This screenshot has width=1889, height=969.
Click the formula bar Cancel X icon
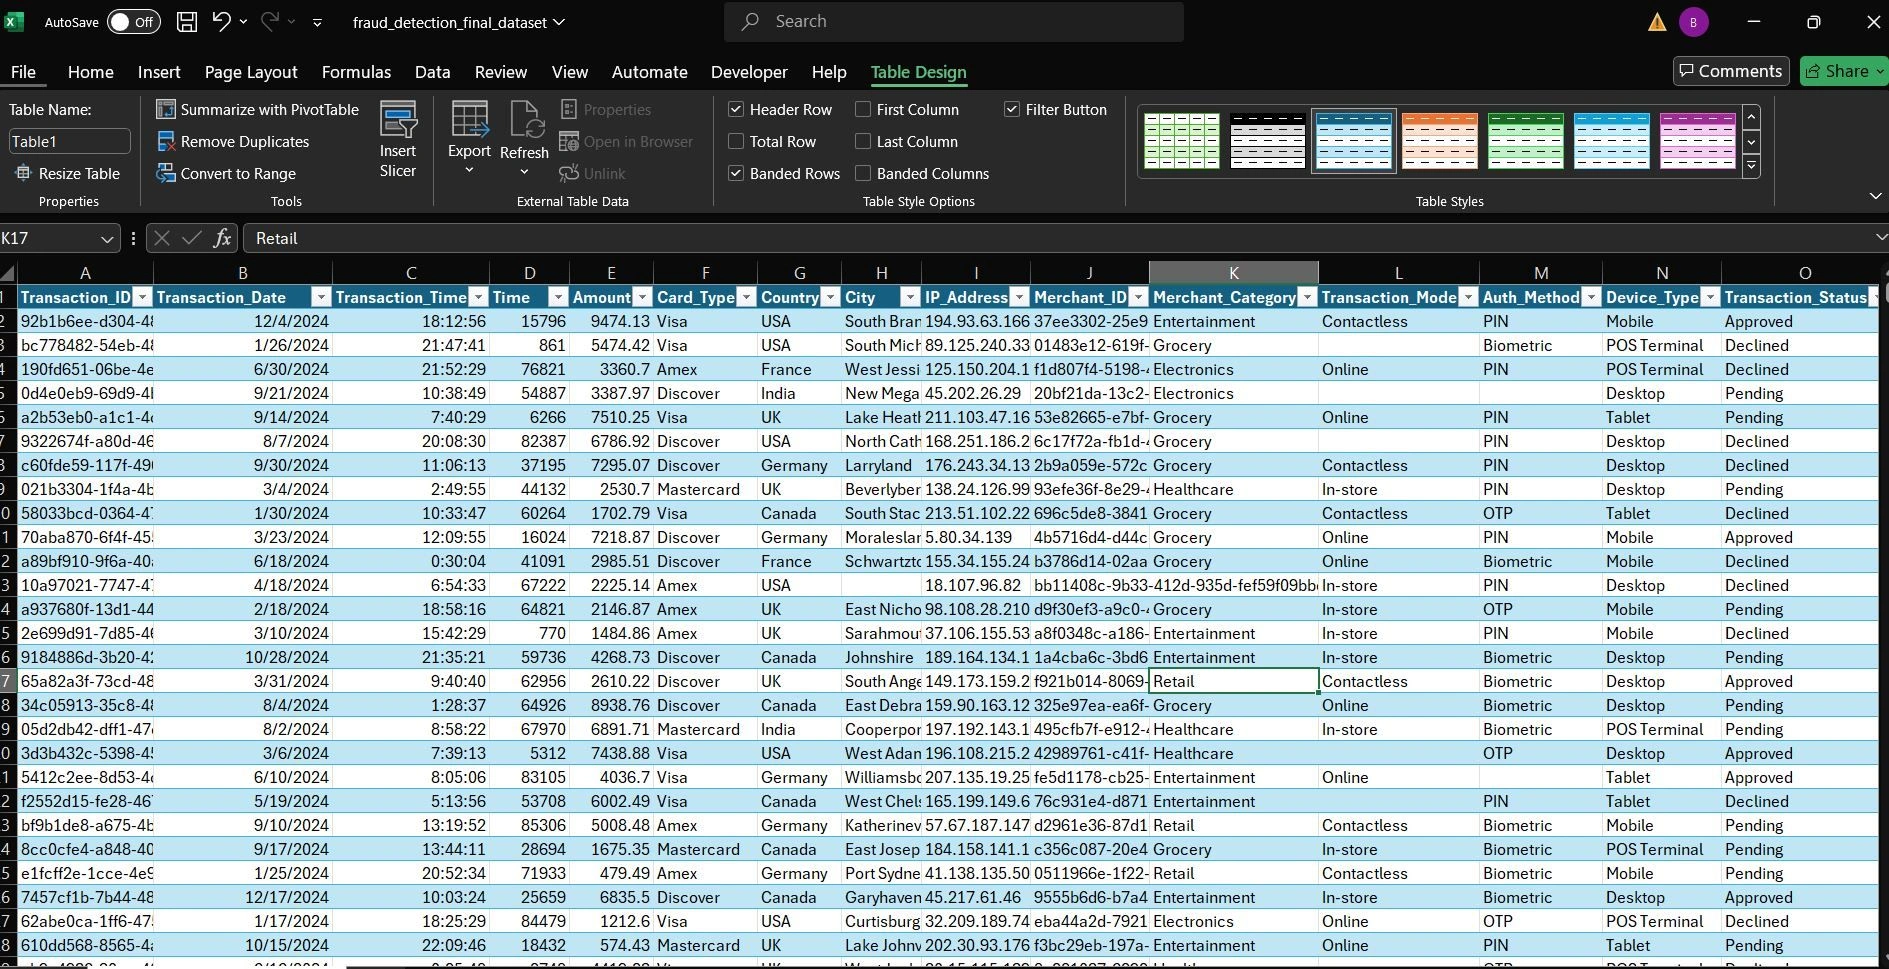[x=162, y=238]
